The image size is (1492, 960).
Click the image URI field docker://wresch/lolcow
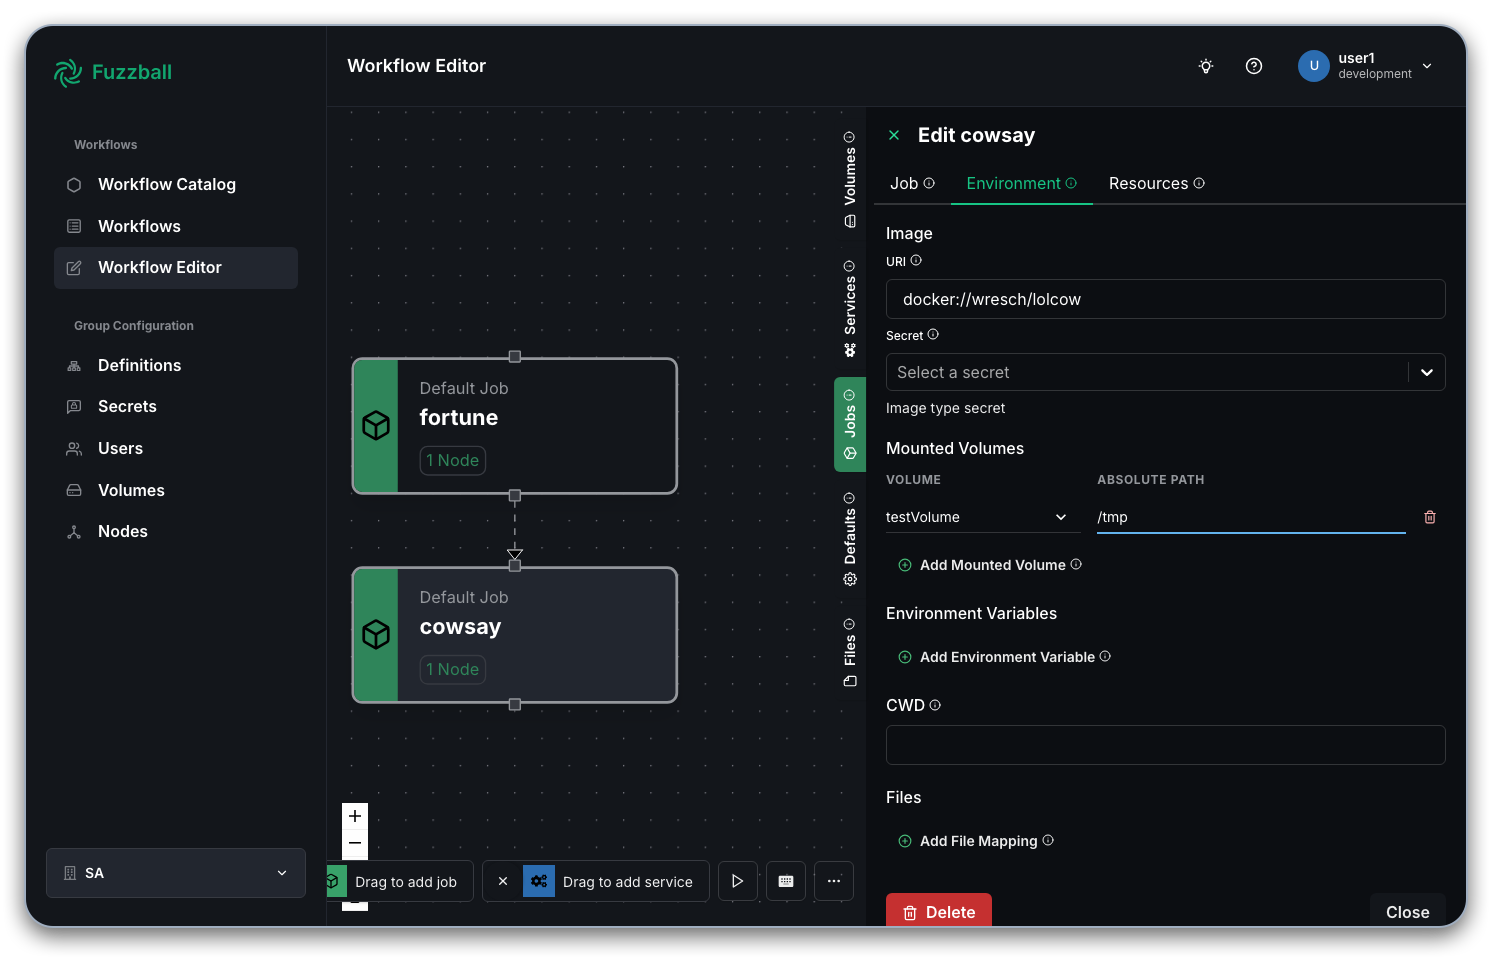[1166, 299]
